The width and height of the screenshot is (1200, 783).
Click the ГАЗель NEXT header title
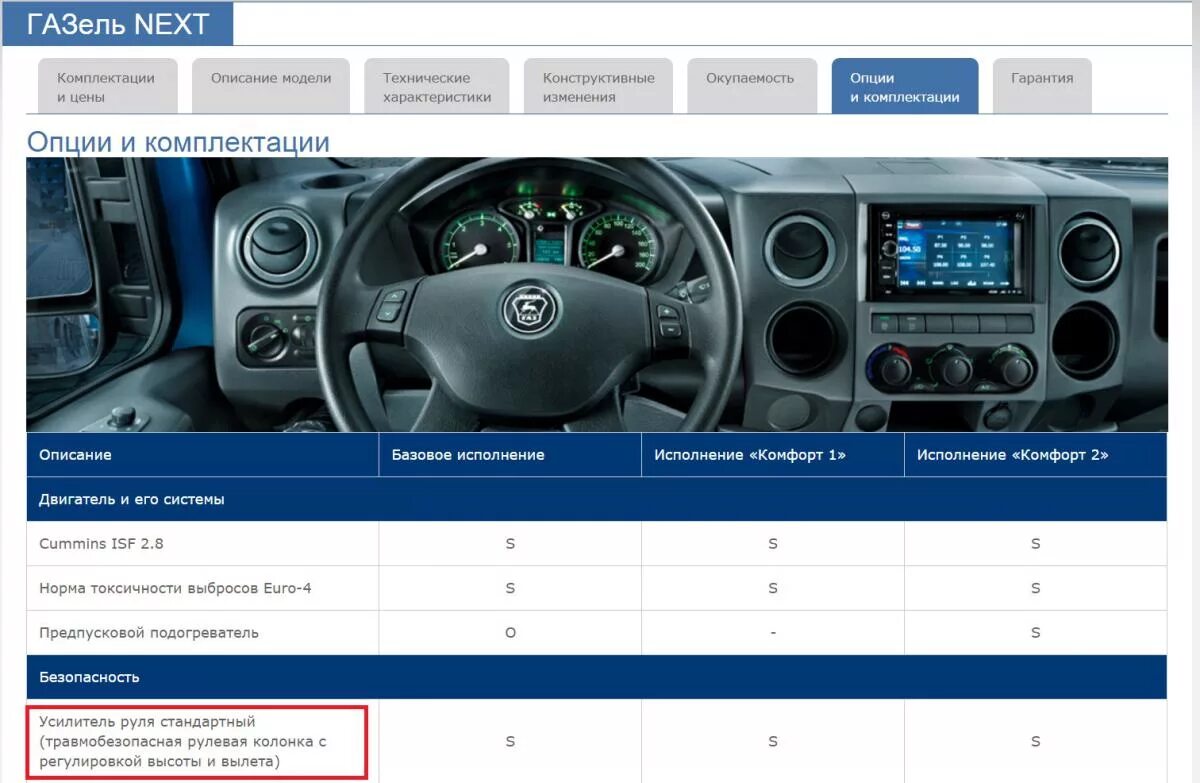(118, 25)
